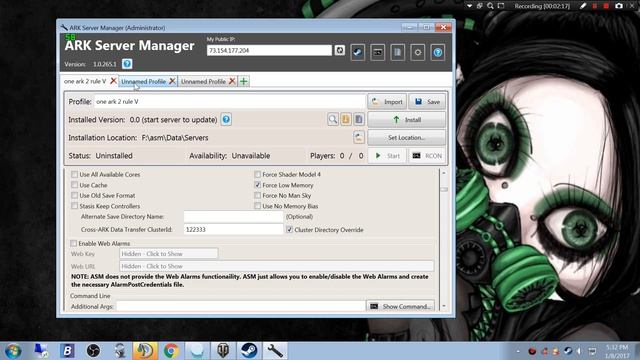Enable Use No Memory Bias
This screenshot has width=640, height=360.
(258, 206)
